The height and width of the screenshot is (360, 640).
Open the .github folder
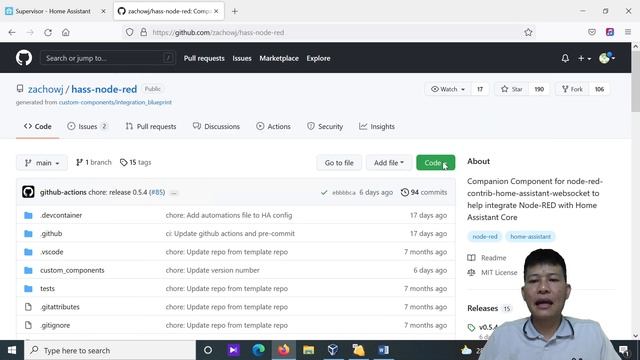click(51, 233)
